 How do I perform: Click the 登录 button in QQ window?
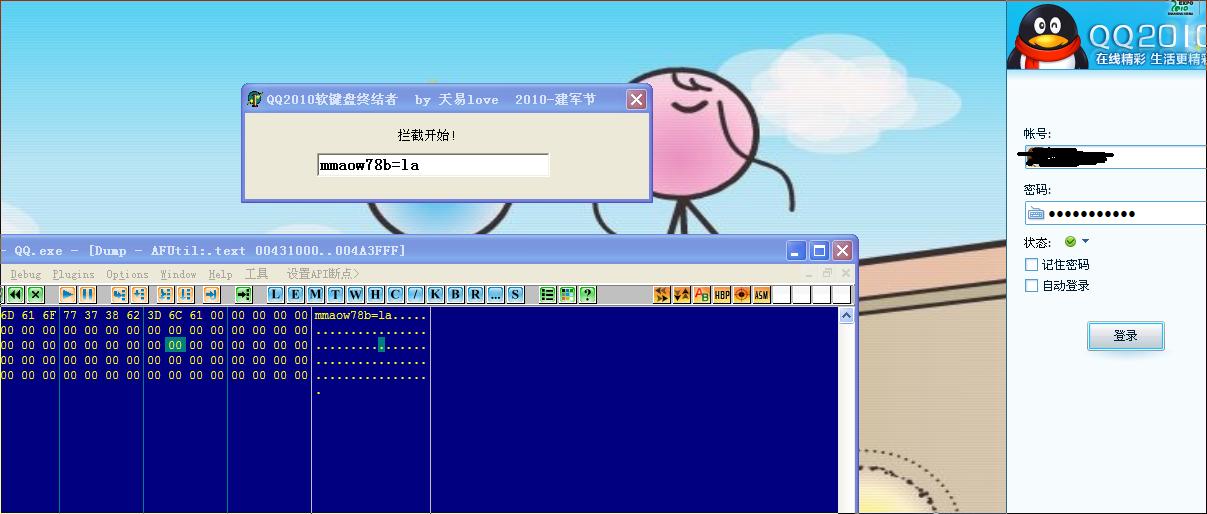pyautogui.click(x=1126, y=336)
